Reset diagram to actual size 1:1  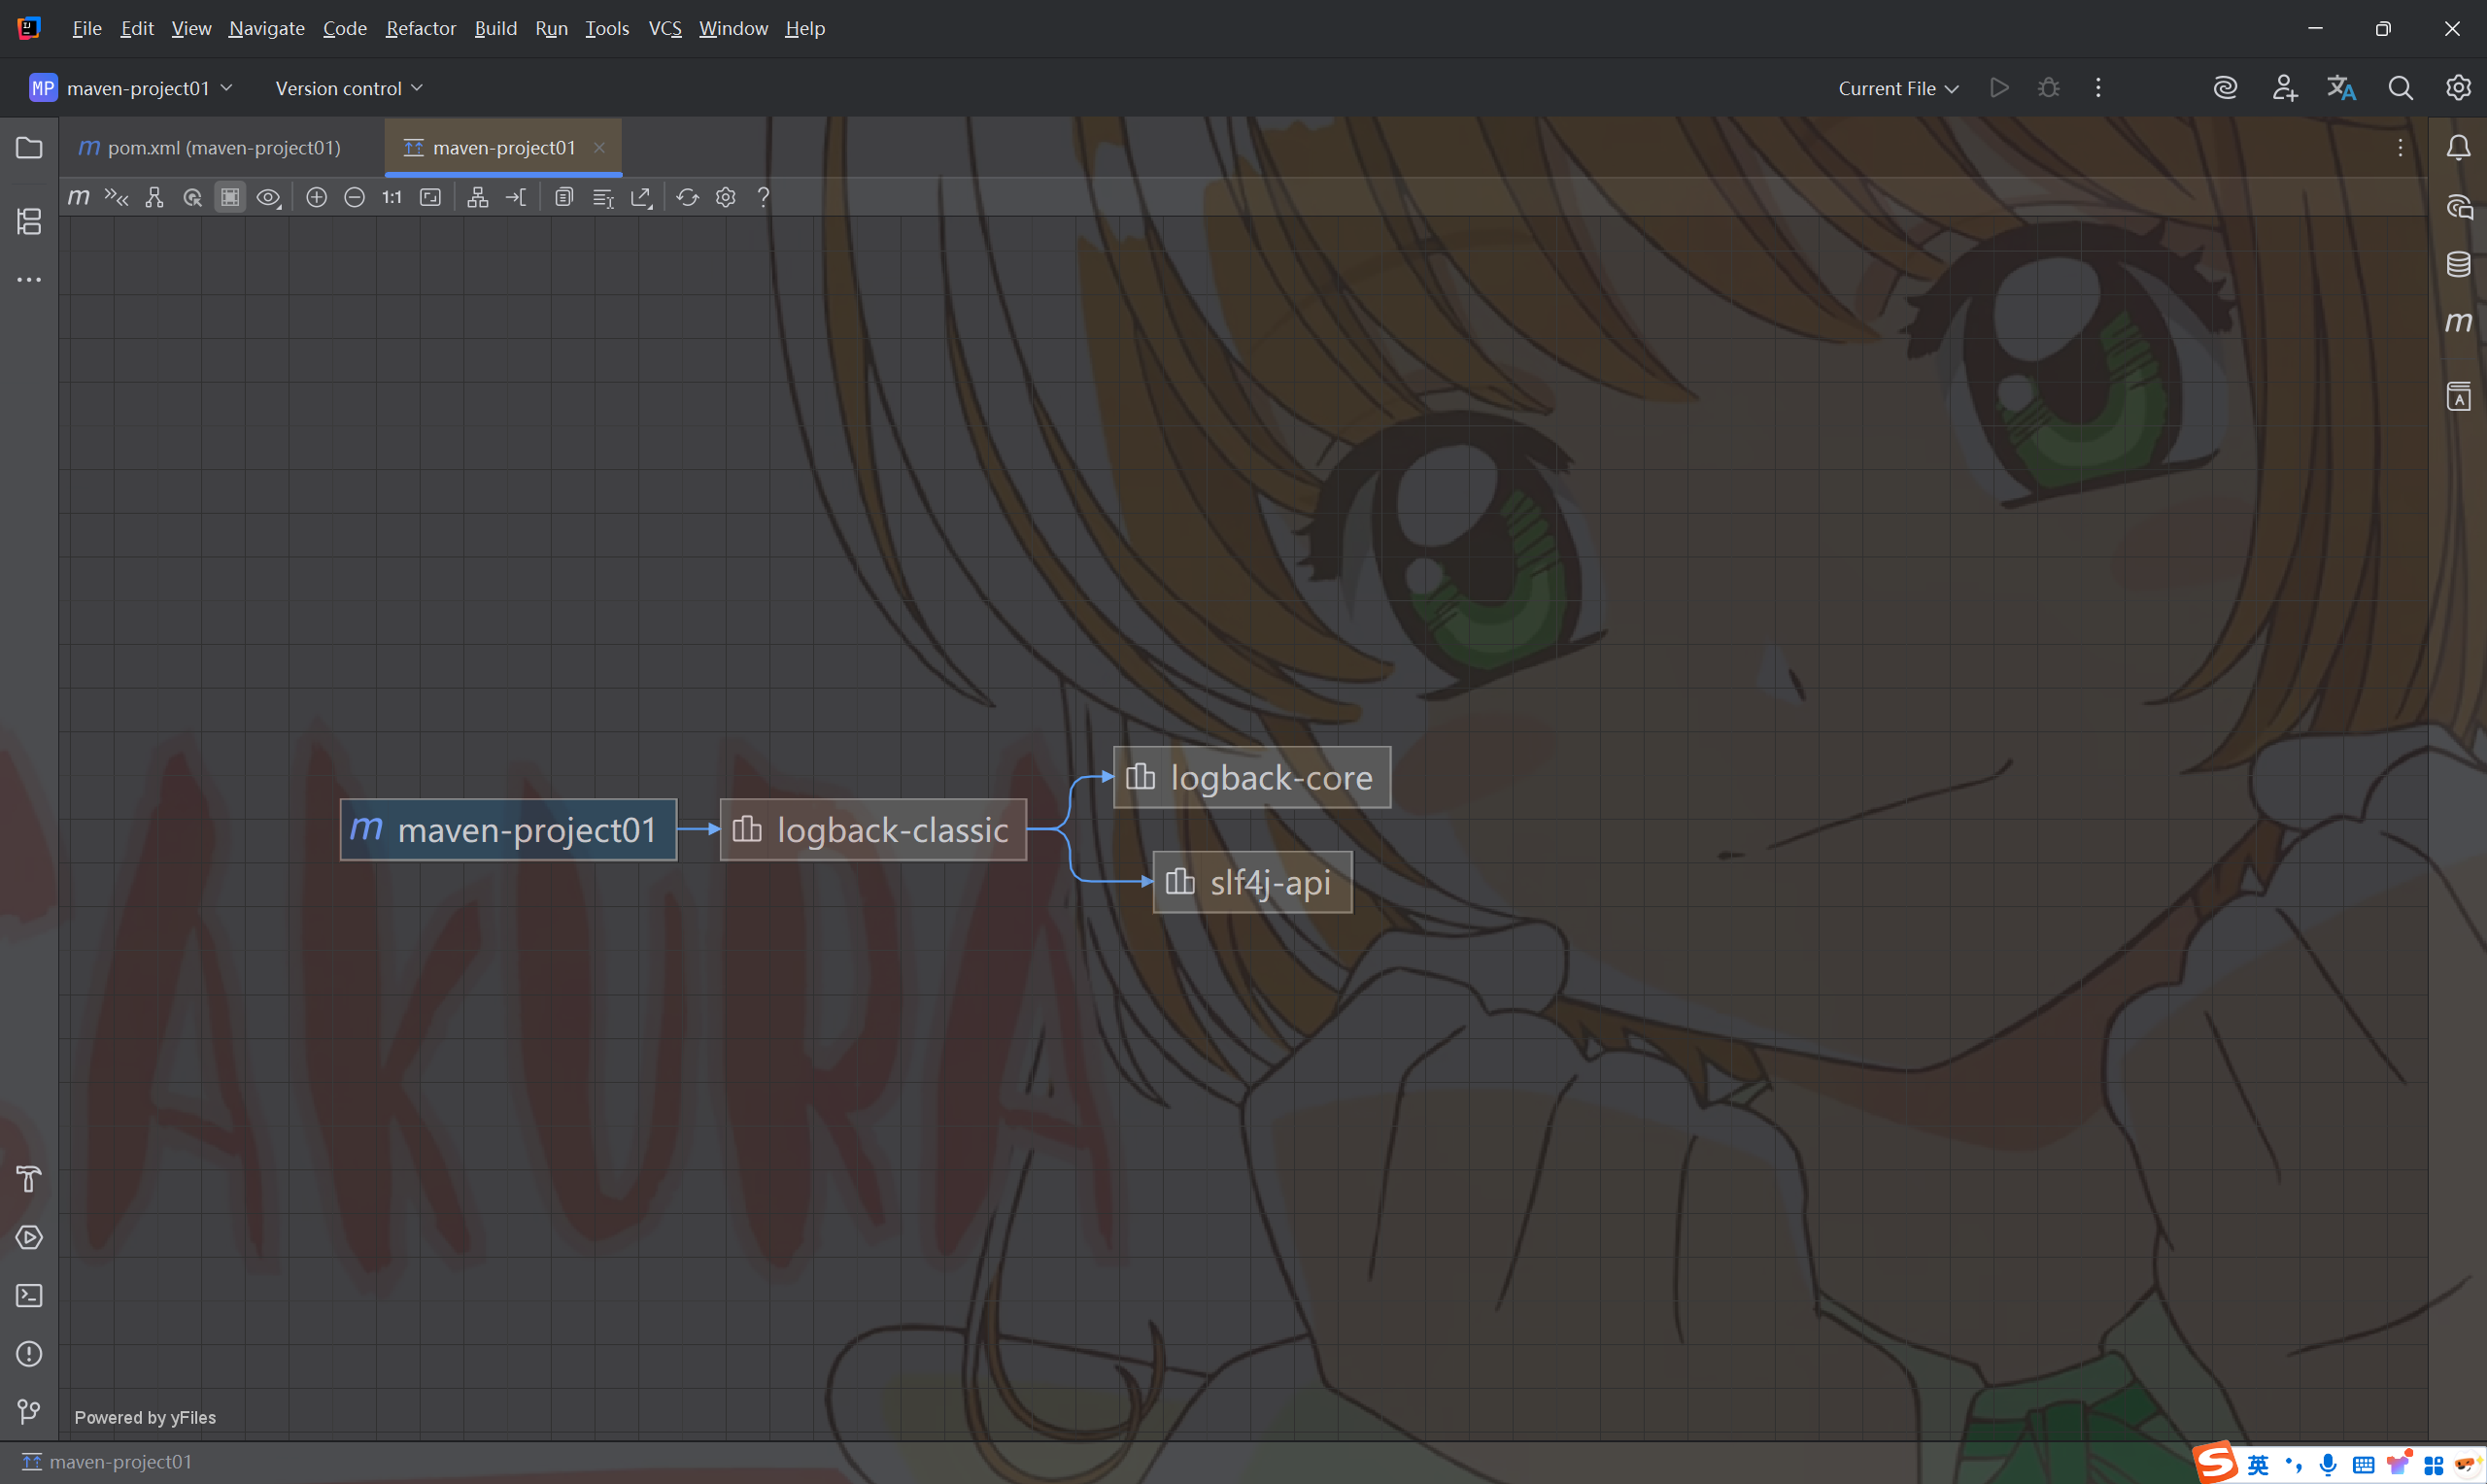tap(392, 197)
